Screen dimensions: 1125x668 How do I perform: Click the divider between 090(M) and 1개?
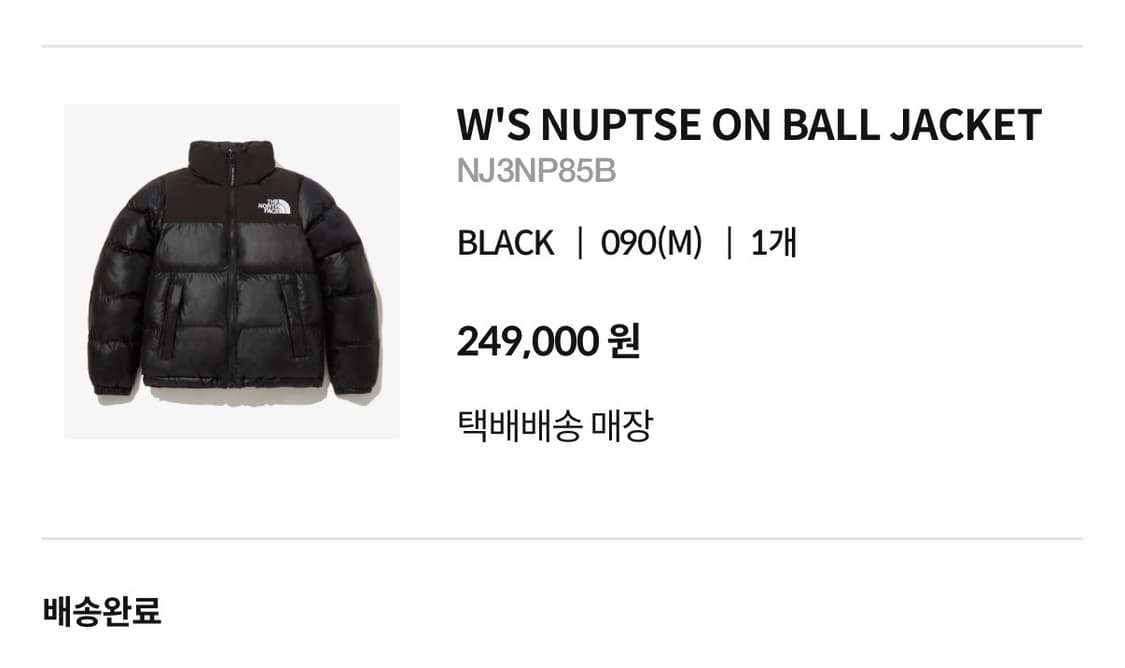coord(729,243)
